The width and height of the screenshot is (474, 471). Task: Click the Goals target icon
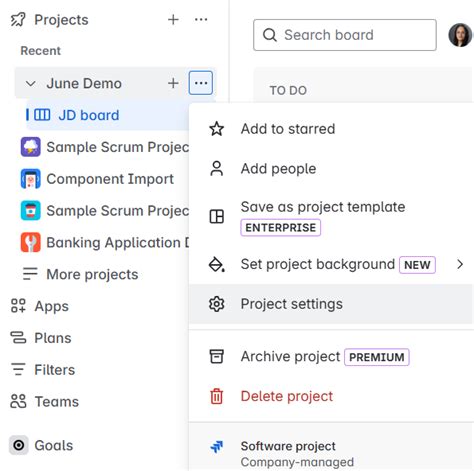pos(19,445)
